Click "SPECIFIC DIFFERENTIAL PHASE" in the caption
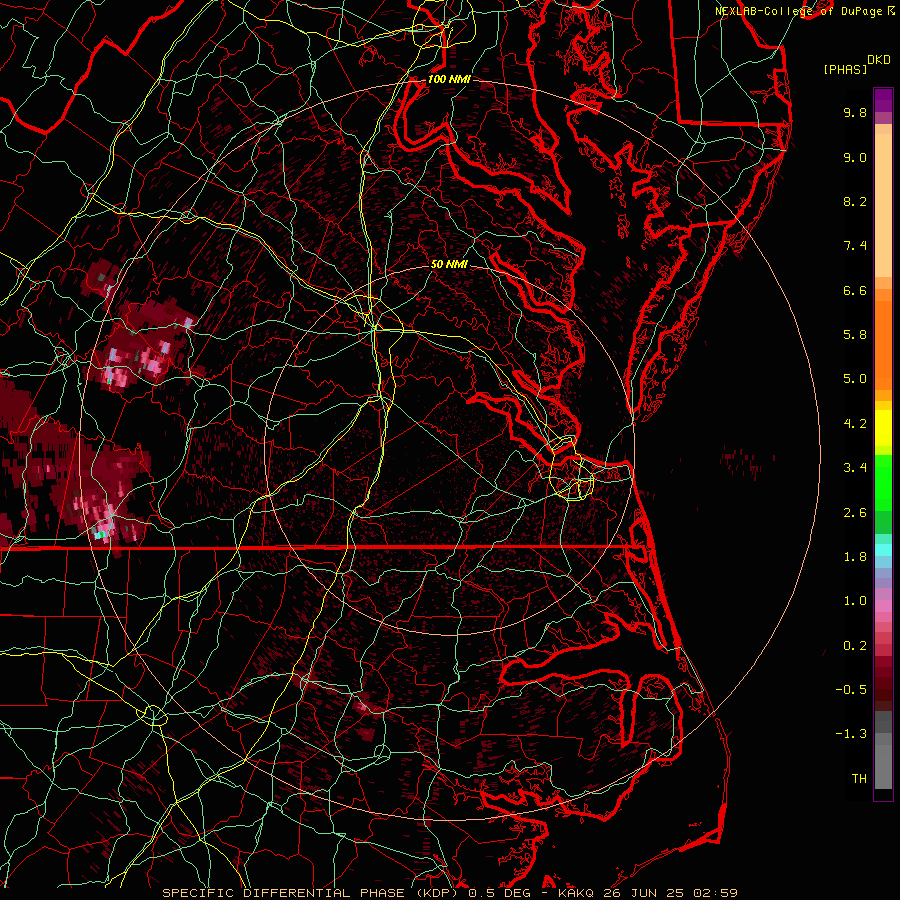The width and height of the screenshot is (900, 900). click(x=284, y=893)
